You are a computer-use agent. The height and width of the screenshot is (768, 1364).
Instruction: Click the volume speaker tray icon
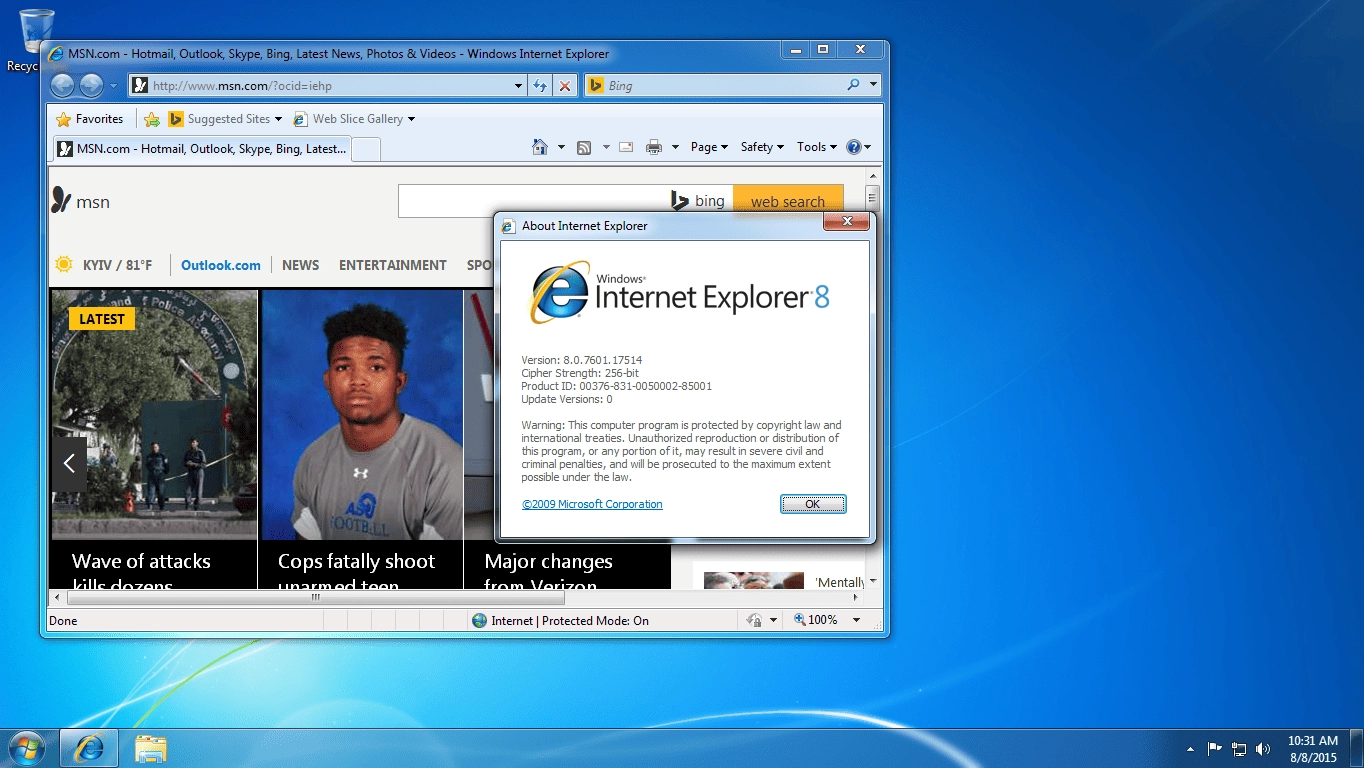[1263, 748]
